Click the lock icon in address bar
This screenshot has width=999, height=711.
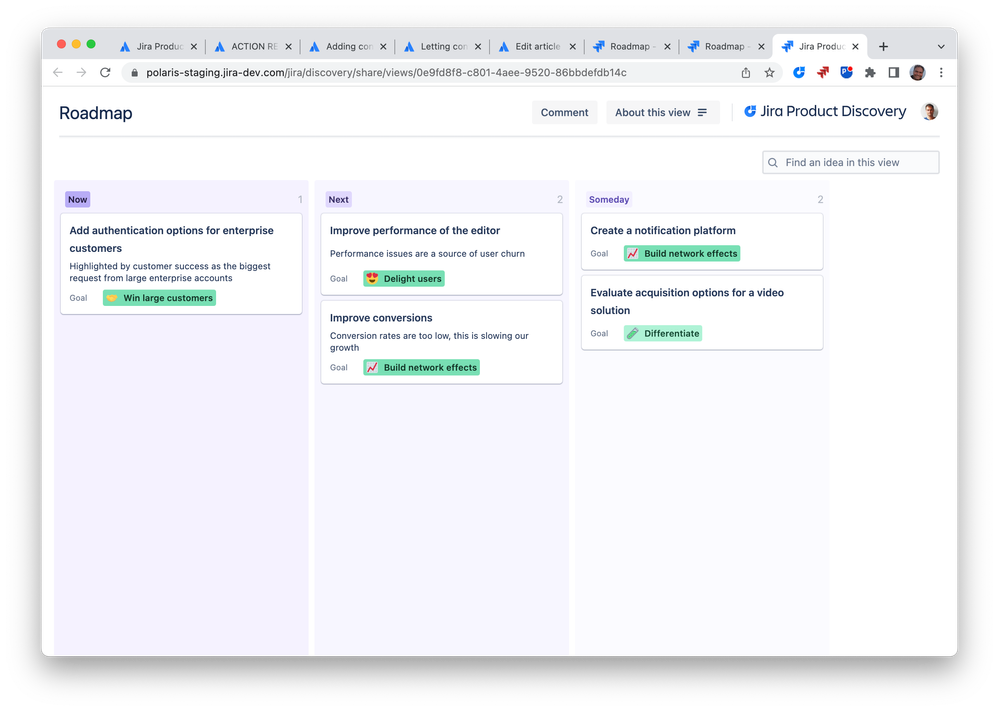(134, 73)
